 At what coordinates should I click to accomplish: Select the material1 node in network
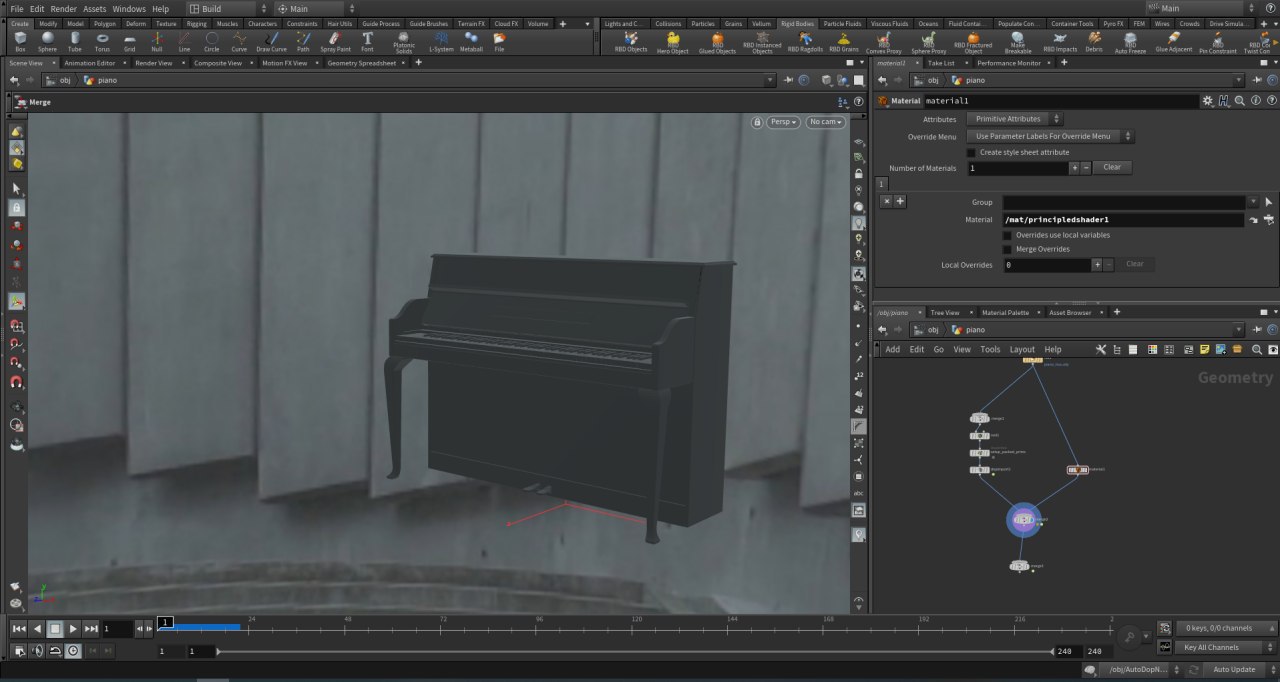tap(1078, 469)
